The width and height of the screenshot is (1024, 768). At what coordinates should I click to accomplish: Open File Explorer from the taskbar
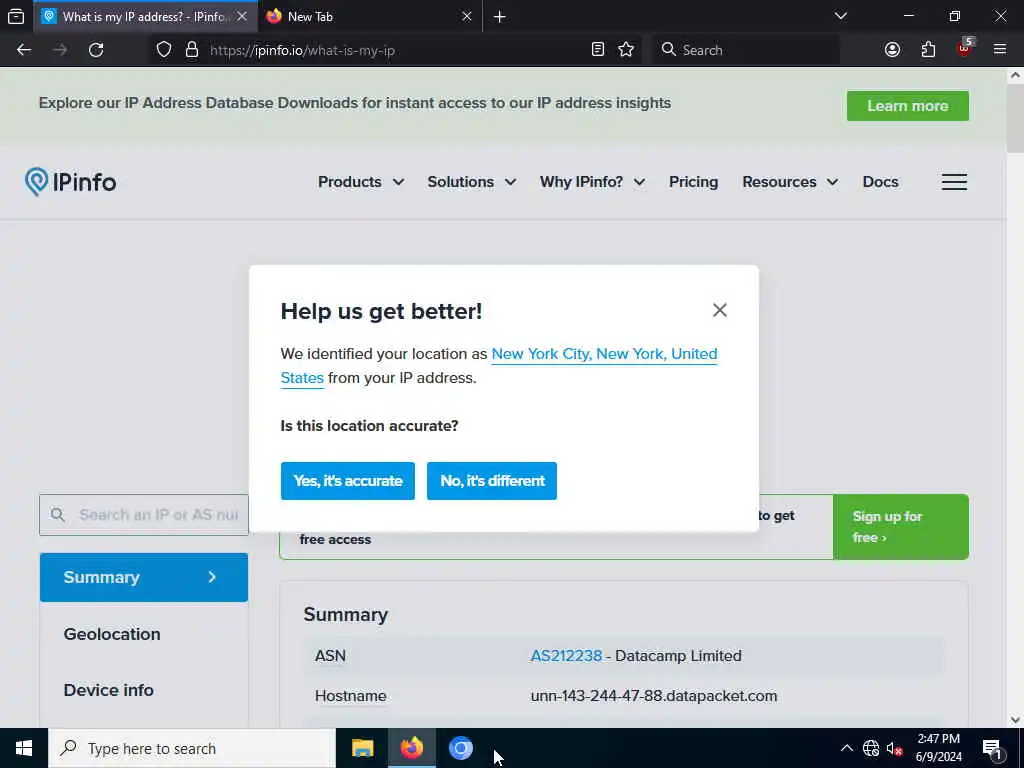coord(362,748)
